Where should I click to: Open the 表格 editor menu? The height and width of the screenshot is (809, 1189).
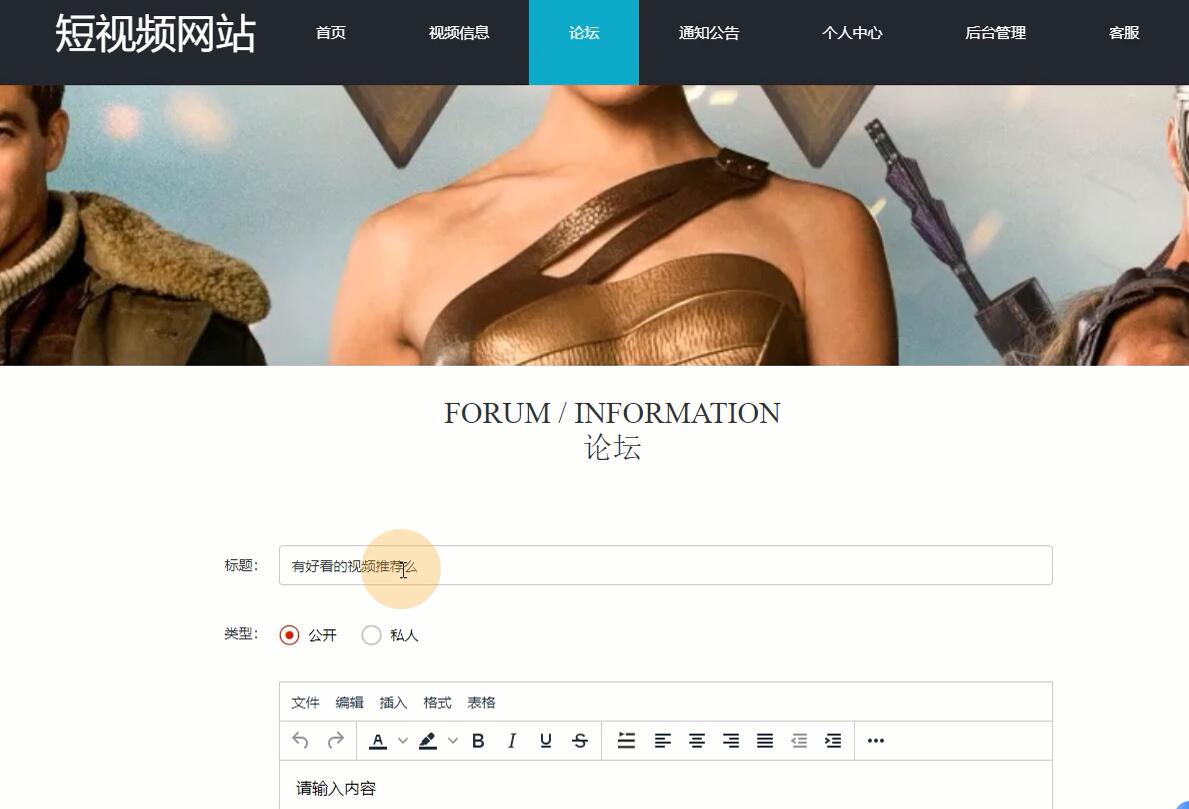point(481,703)
